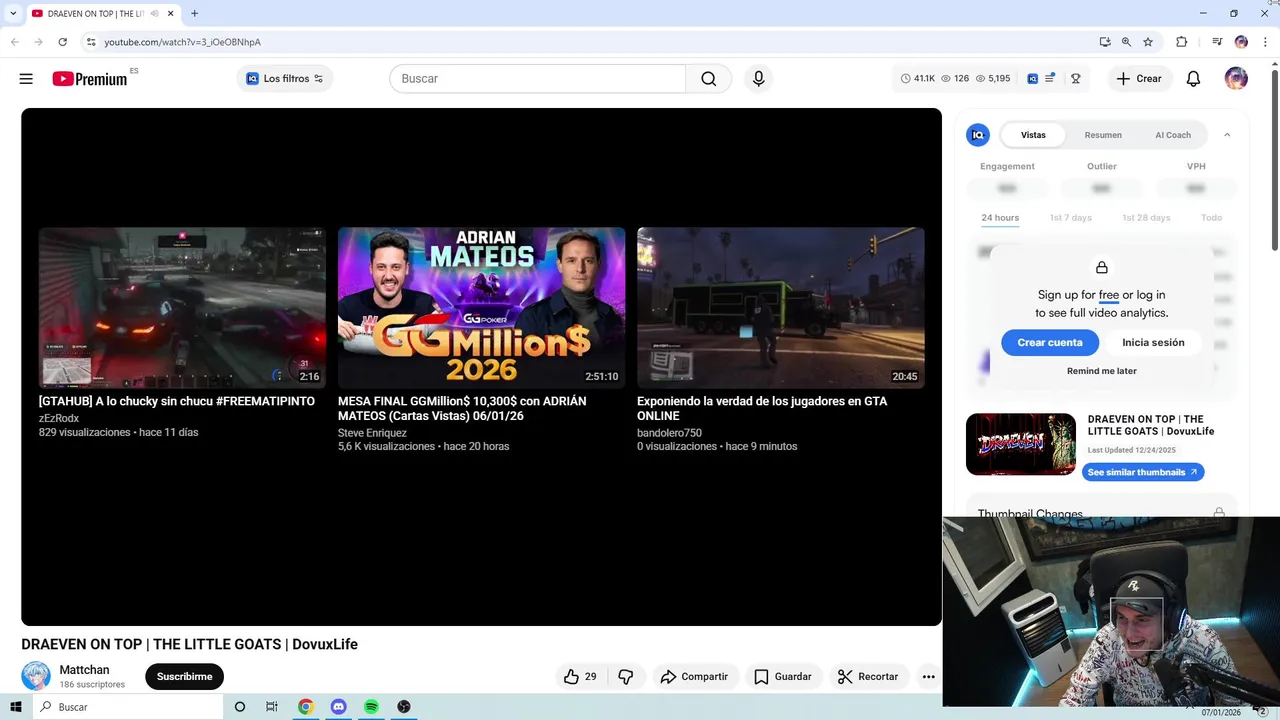
Task: Click Remind me later
Action: (1102, 371)
